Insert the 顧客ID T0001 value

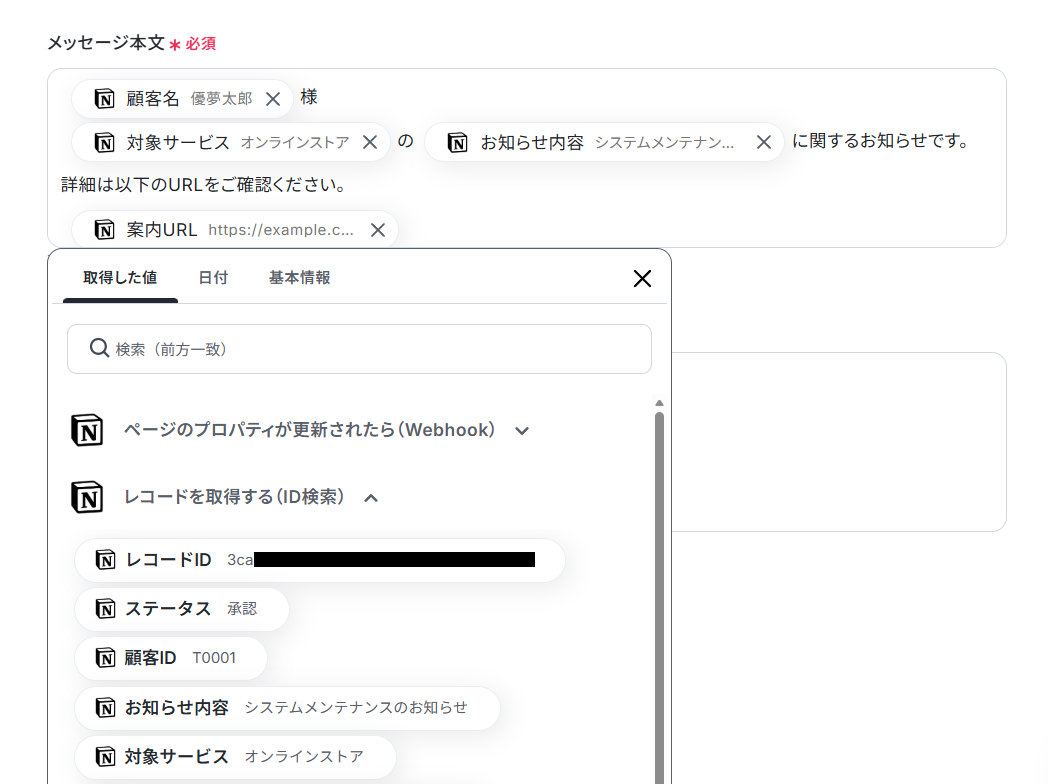(170, 658)
